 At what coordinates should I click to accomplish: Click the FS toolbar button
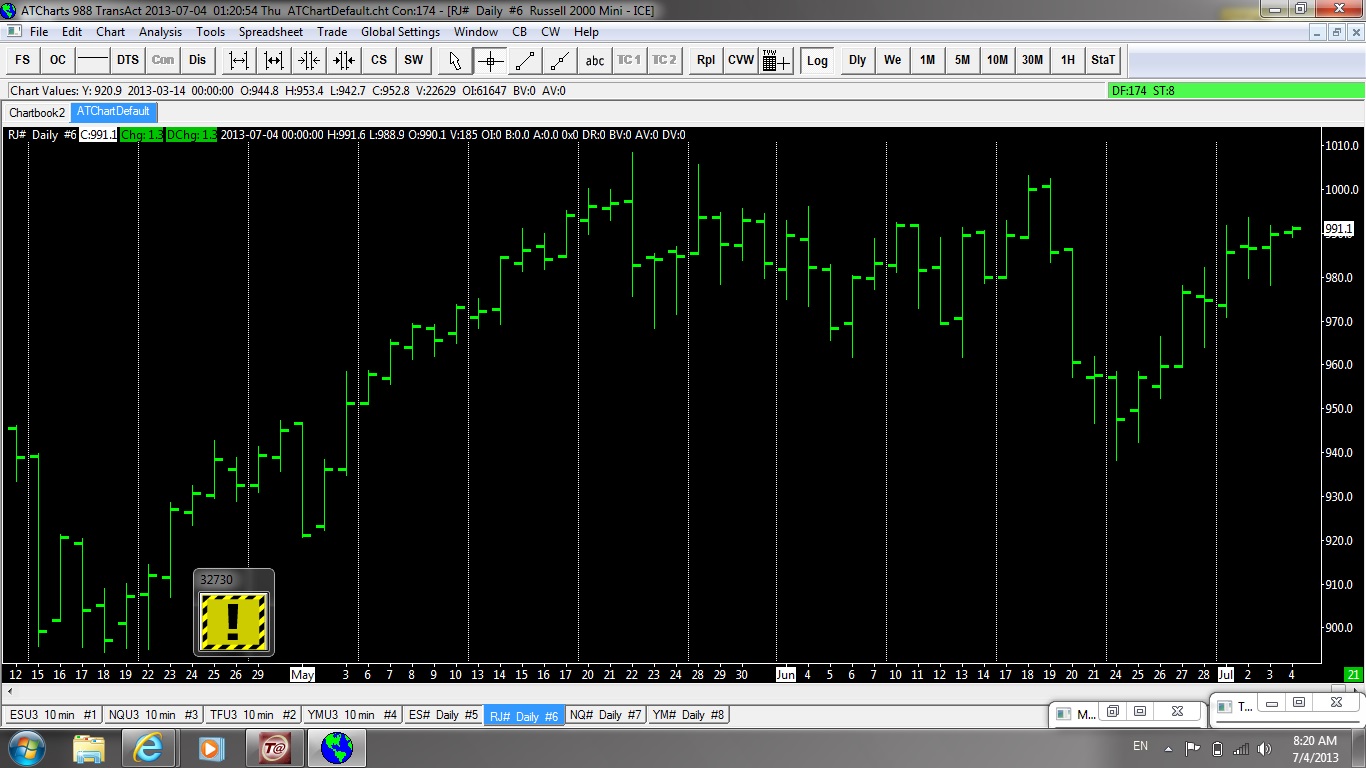pos(23,60)
